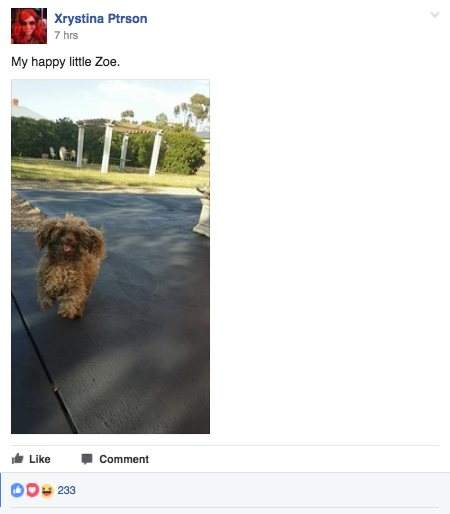Click the speech bubble comment icon

[87, 459]
